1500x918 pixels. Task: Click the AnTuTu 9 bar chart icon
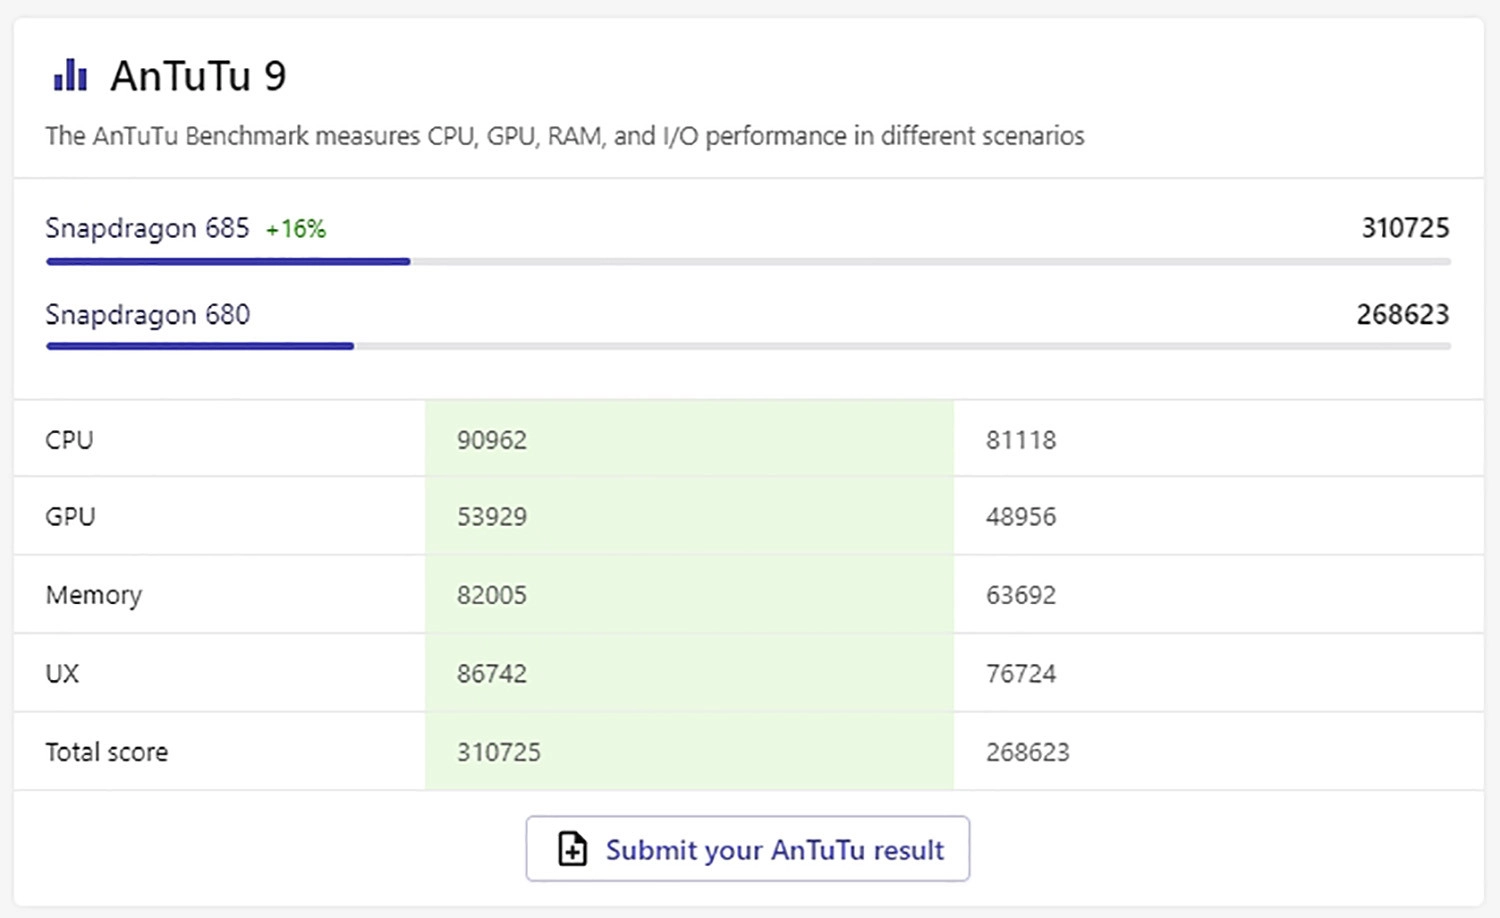(70, 75)
